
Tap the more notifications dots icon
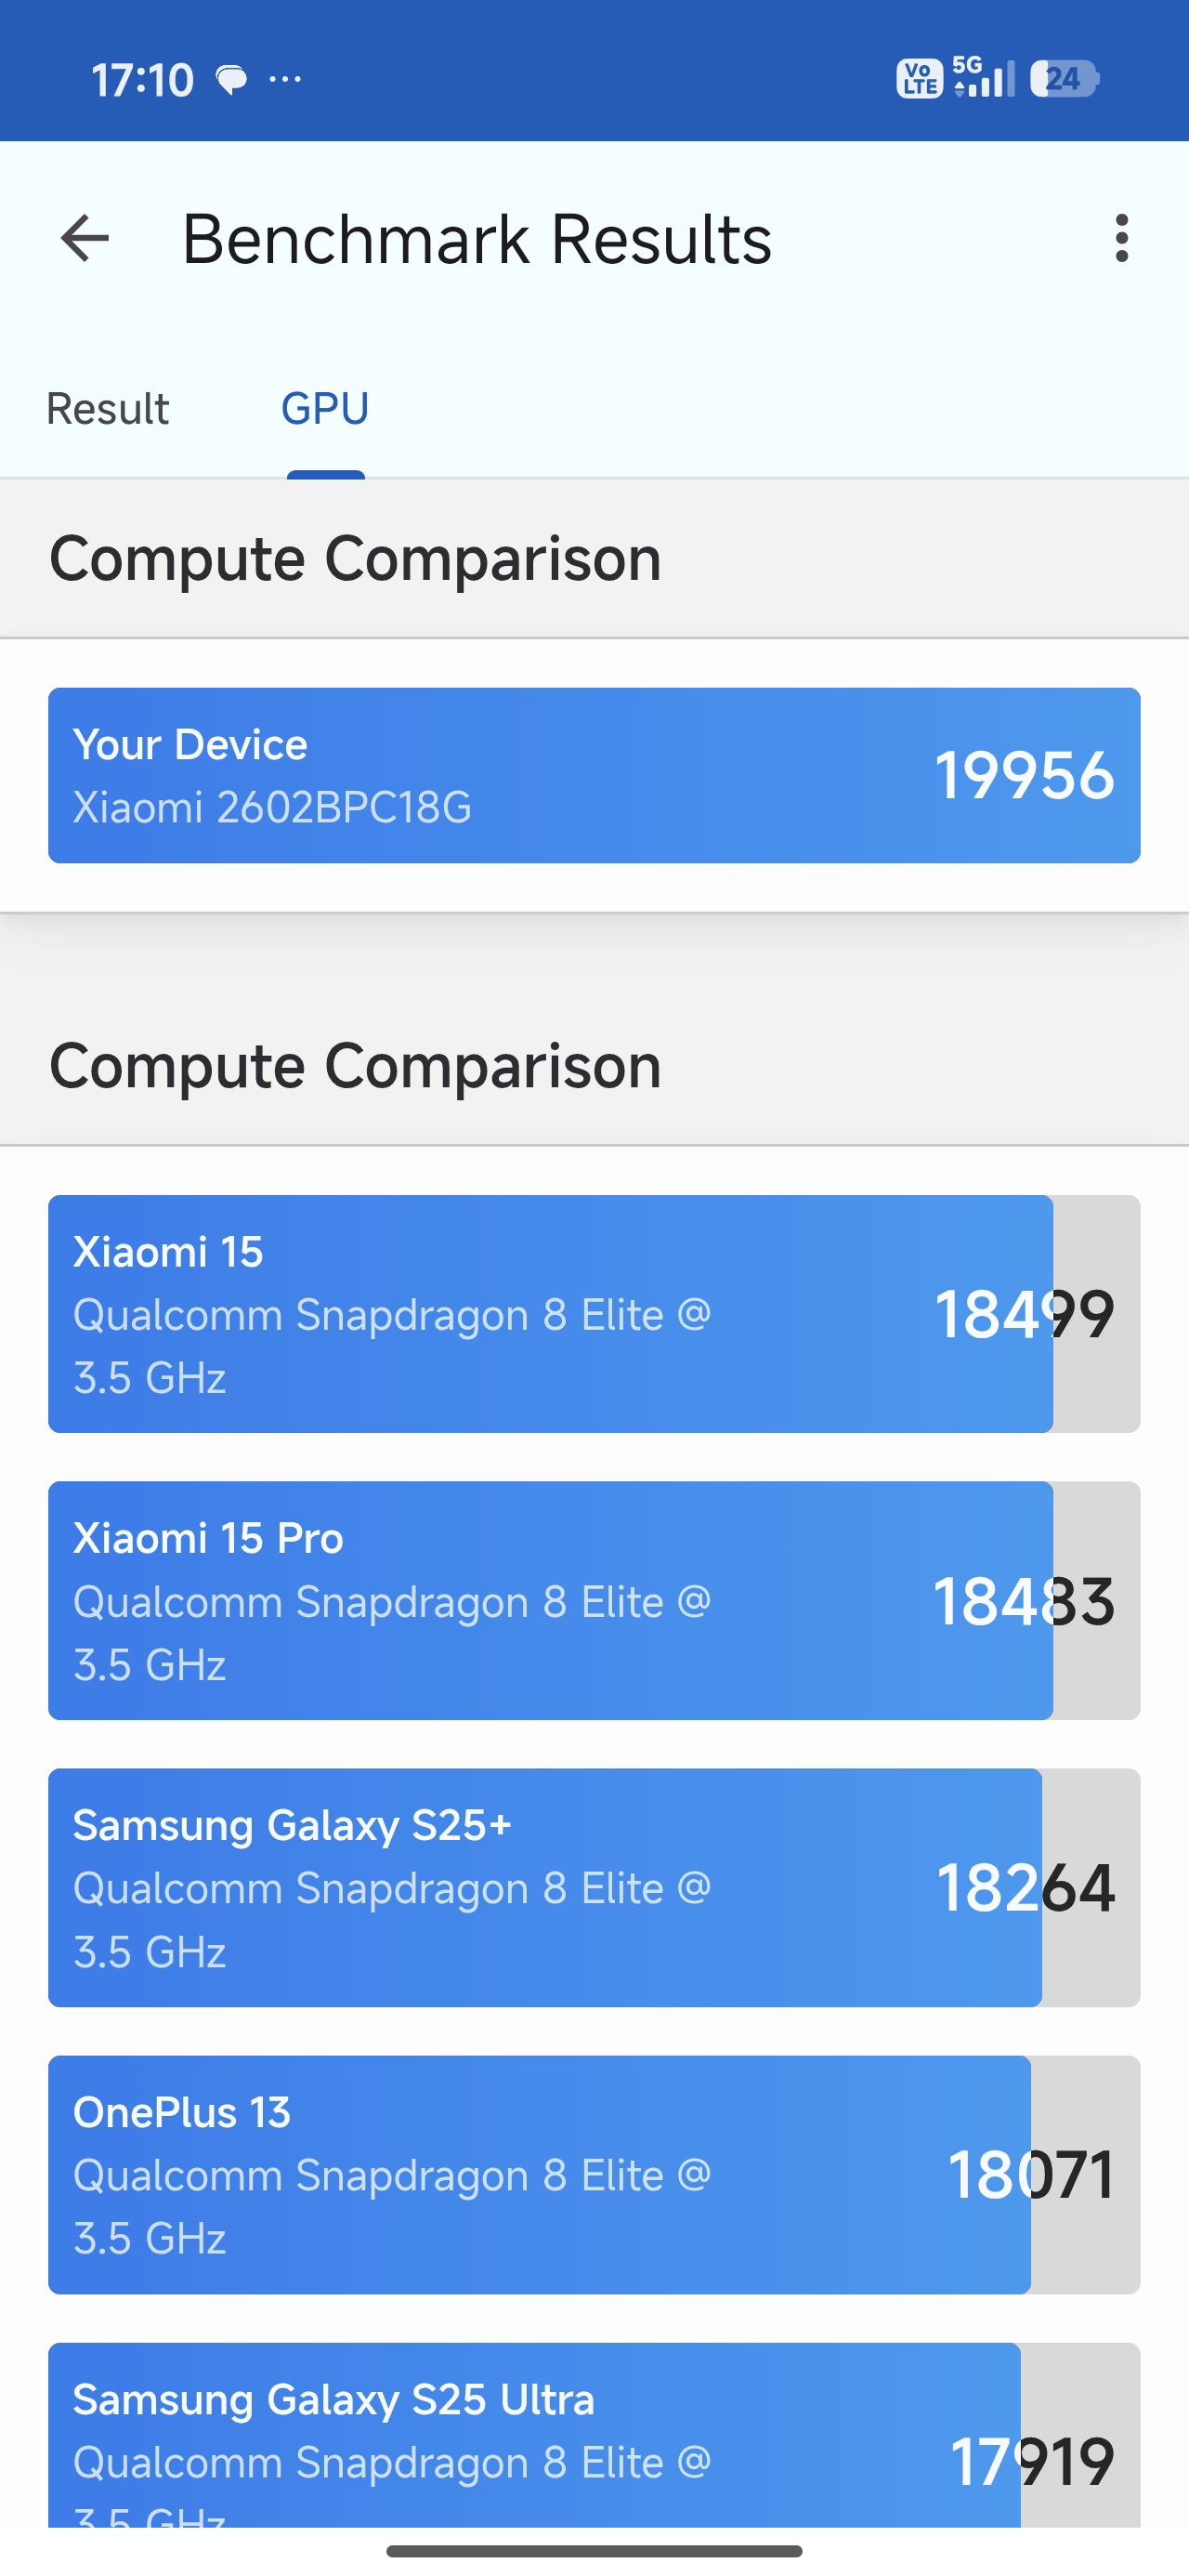pos(285,80)
